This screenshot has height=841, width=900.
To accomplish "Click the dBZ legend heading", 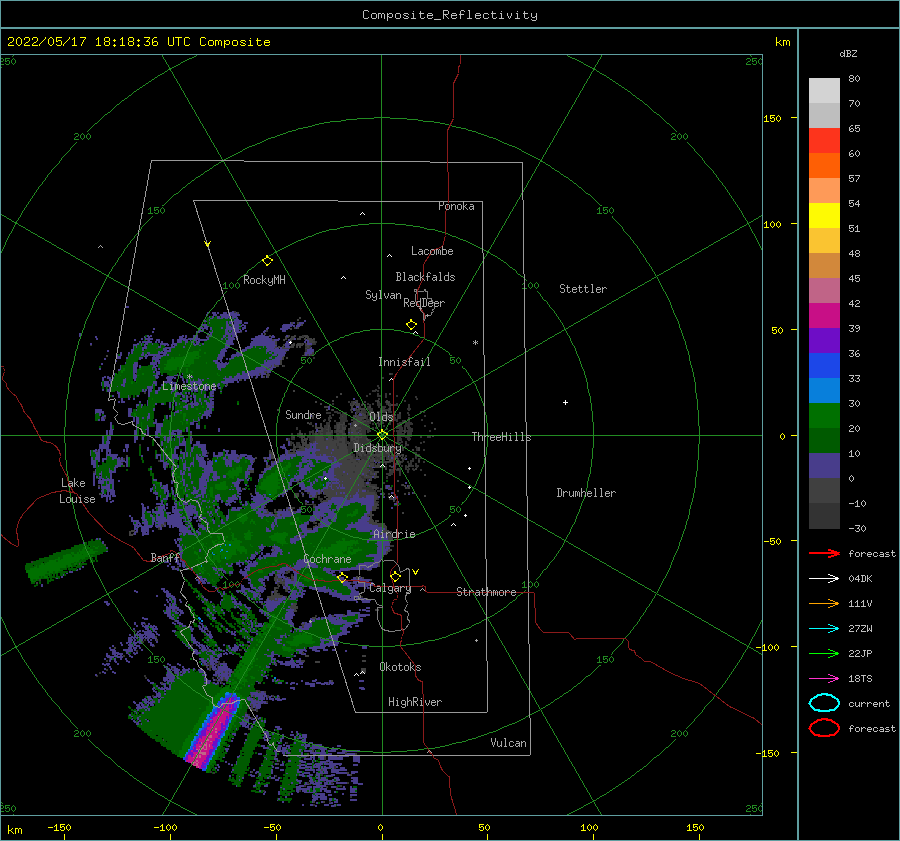I will point(848,53).
